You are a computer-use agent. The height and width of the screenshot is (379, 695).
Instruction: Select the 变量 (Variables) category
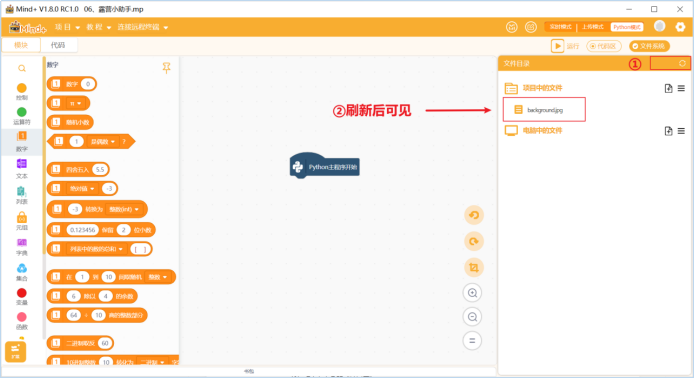tap(22, 297)
